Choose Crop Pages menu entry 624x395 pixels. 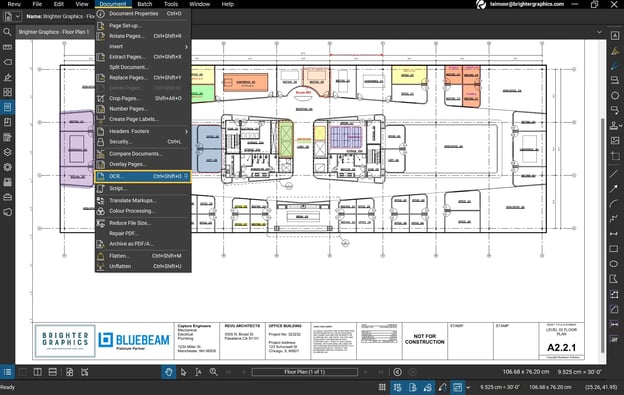143,98
